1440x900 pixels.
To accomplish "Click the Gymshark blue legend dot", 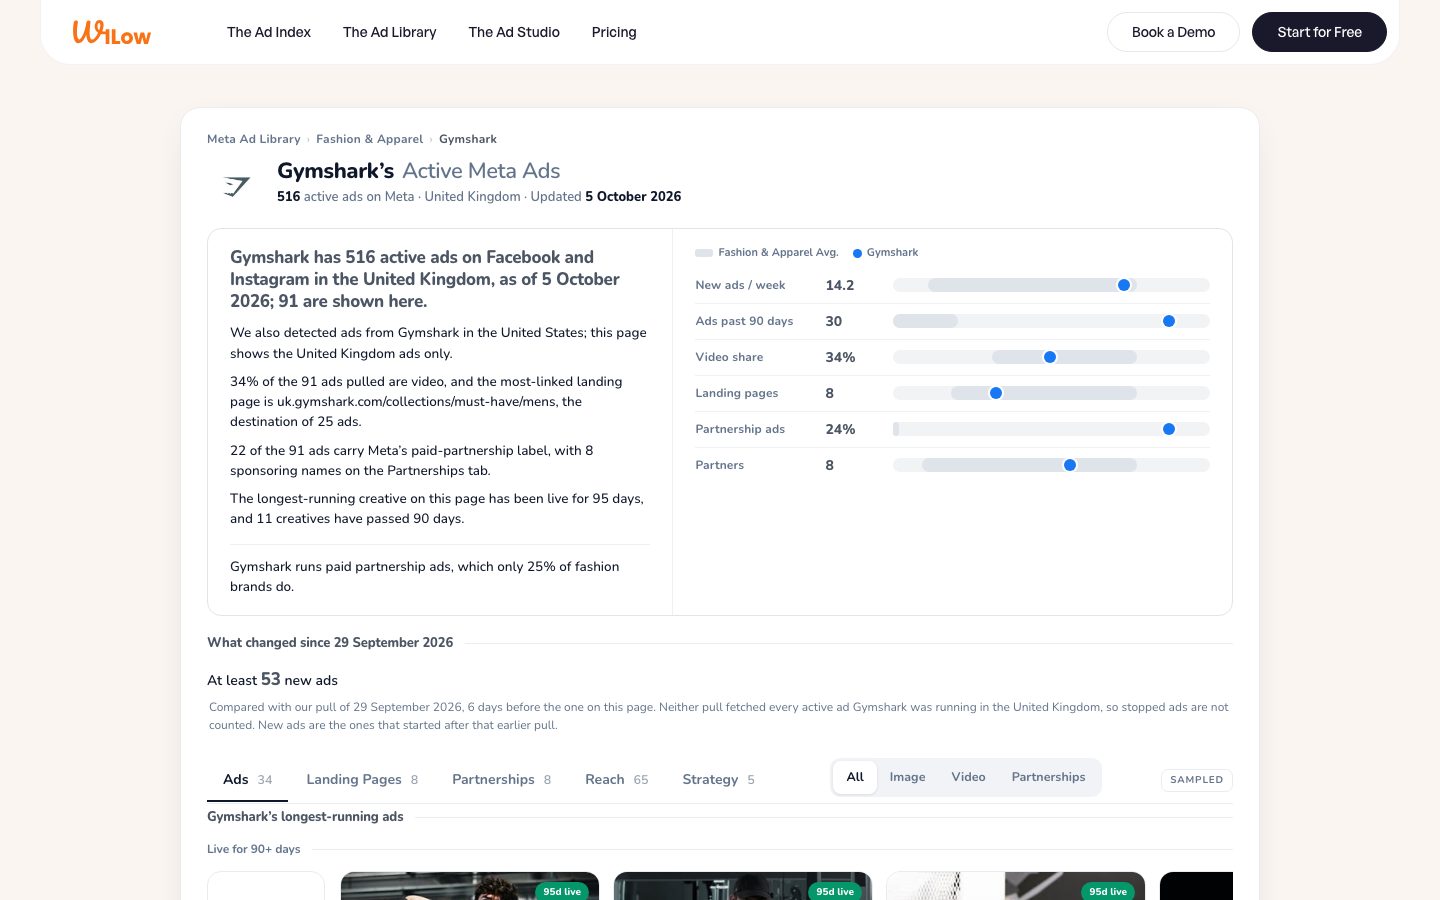I will (857, 253).
